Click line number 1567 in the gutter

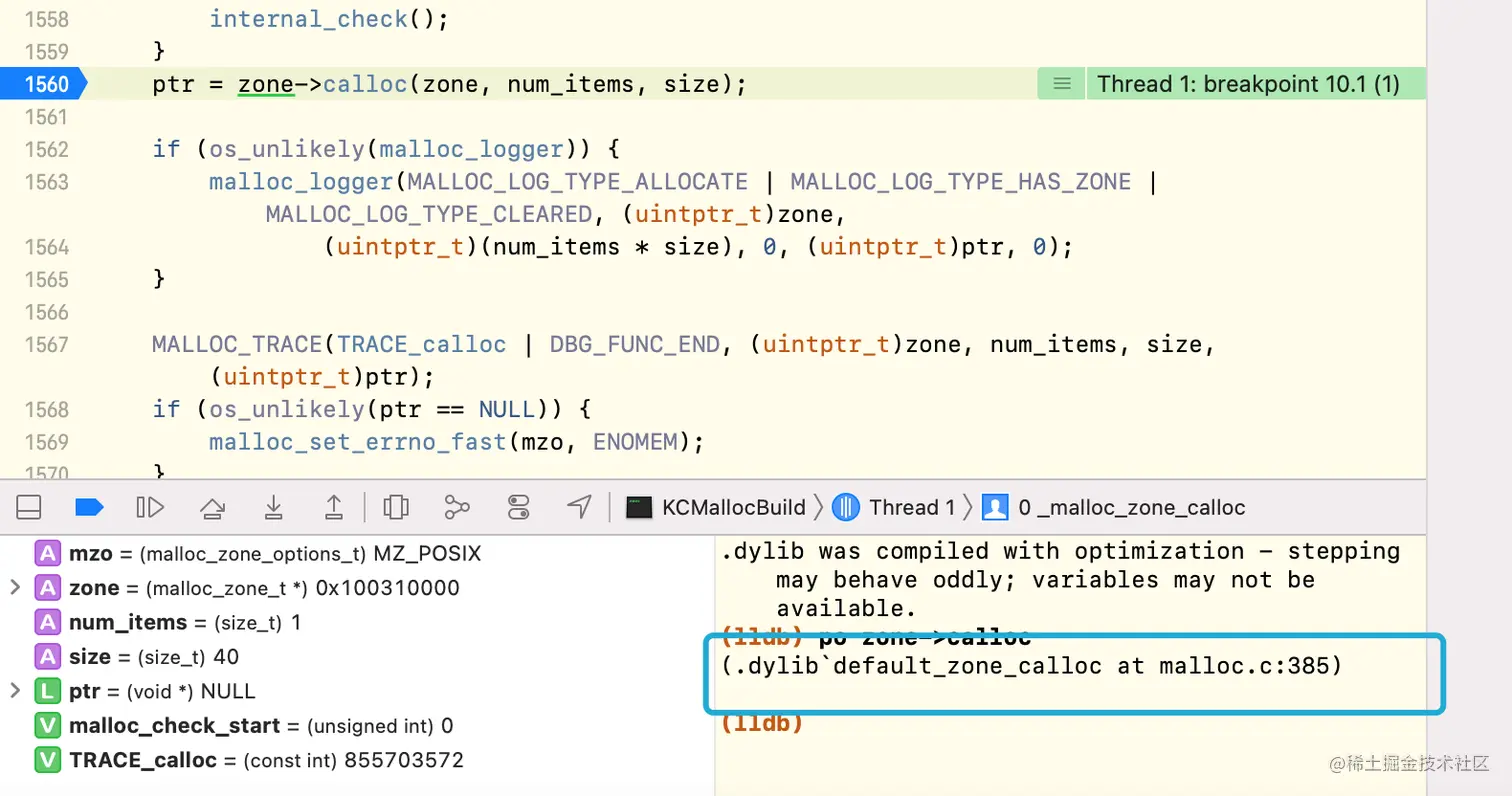(46, 345)
